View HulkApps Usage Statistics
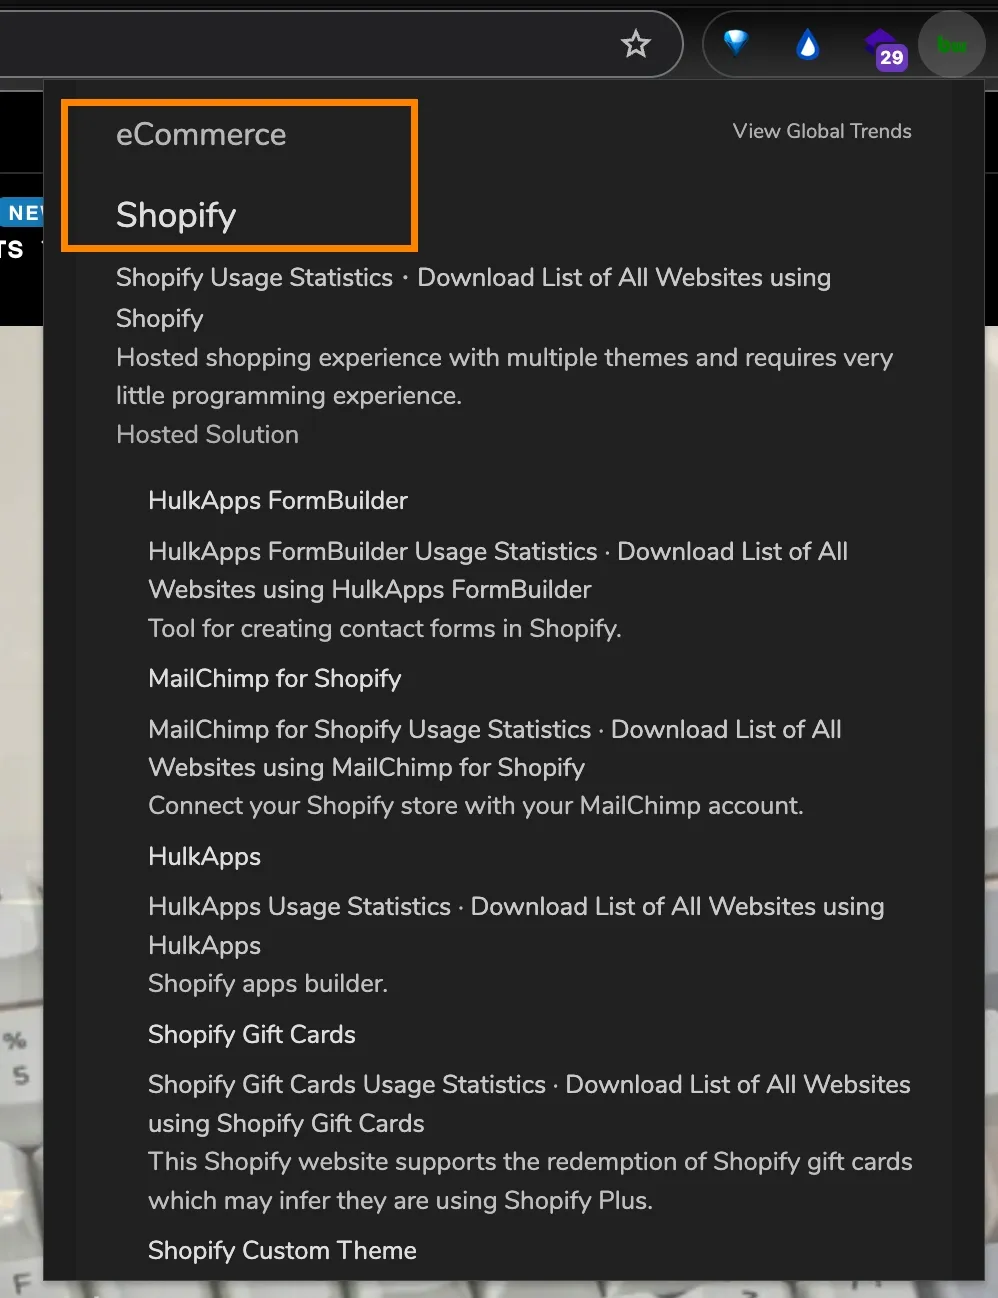The height and width of the screenshot is (1298, 998). pos(298,906)
